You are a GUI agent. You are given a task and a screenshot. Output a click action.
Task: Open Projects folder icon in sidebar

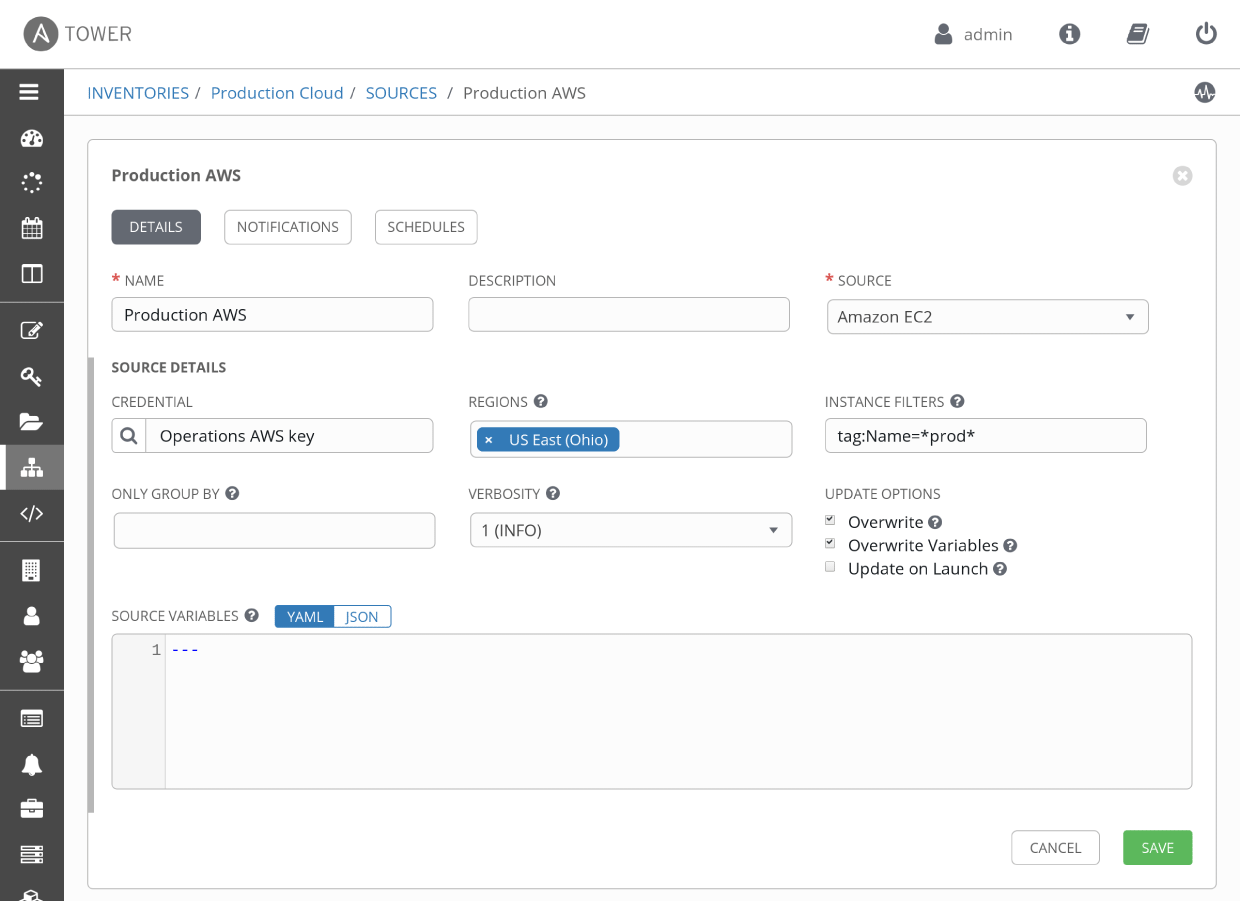click(x=32, y=421)
